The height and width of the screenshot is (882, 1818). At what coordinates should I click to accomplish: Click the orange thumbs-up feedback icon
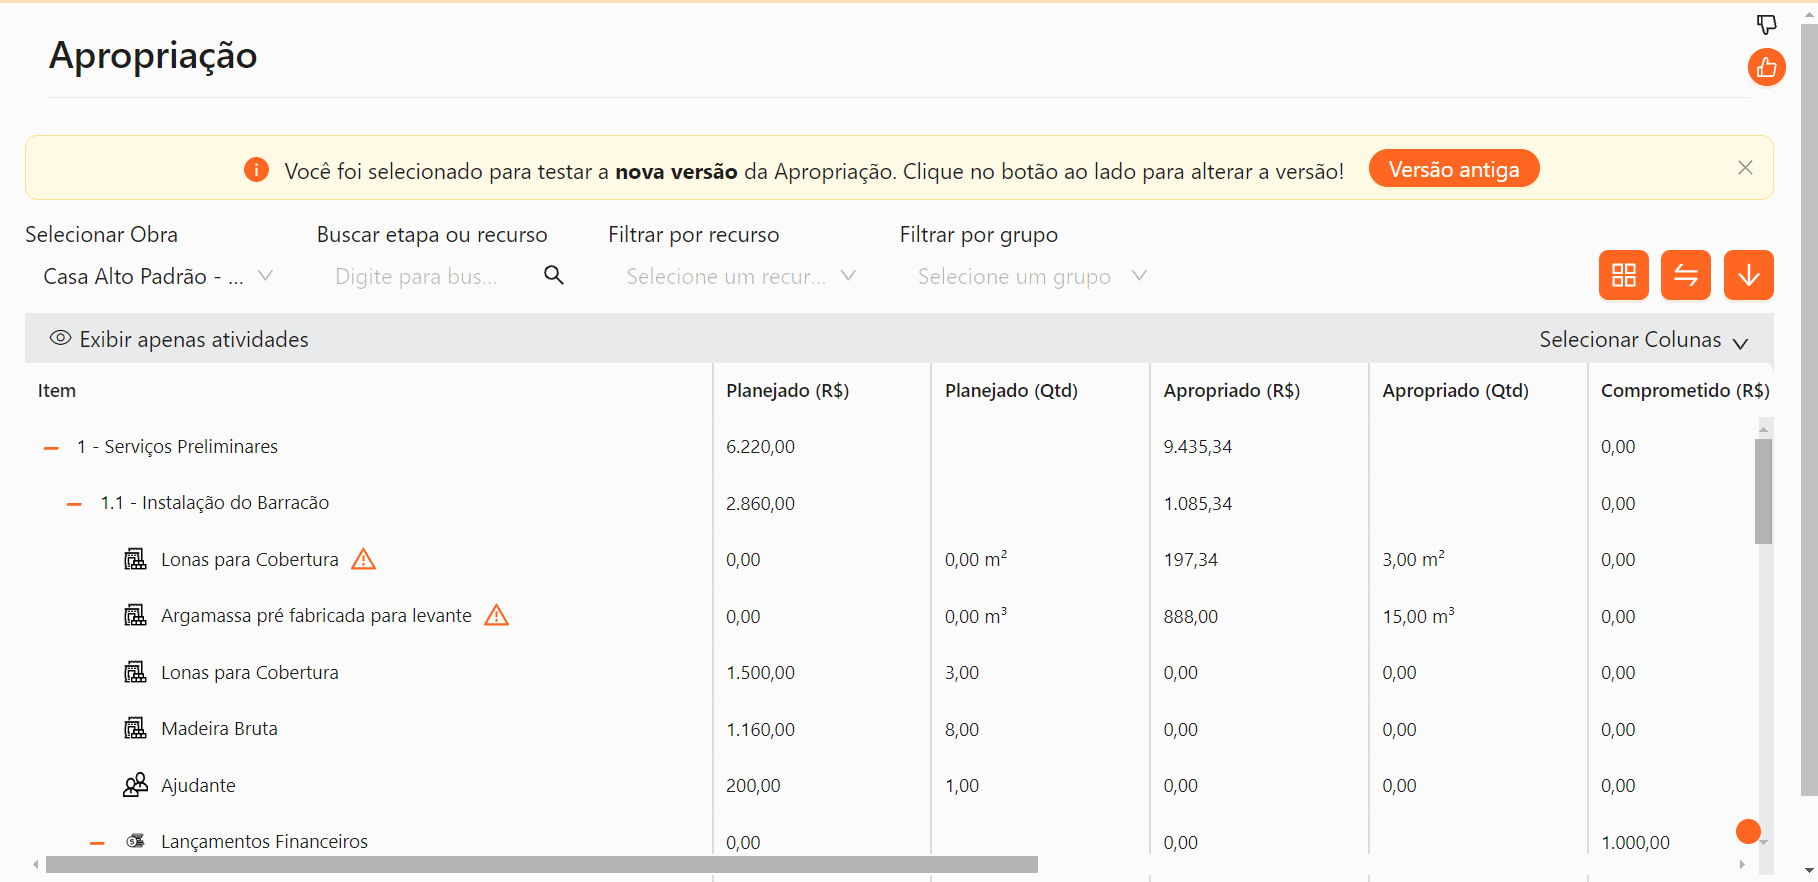click(x=1766, y=68)
